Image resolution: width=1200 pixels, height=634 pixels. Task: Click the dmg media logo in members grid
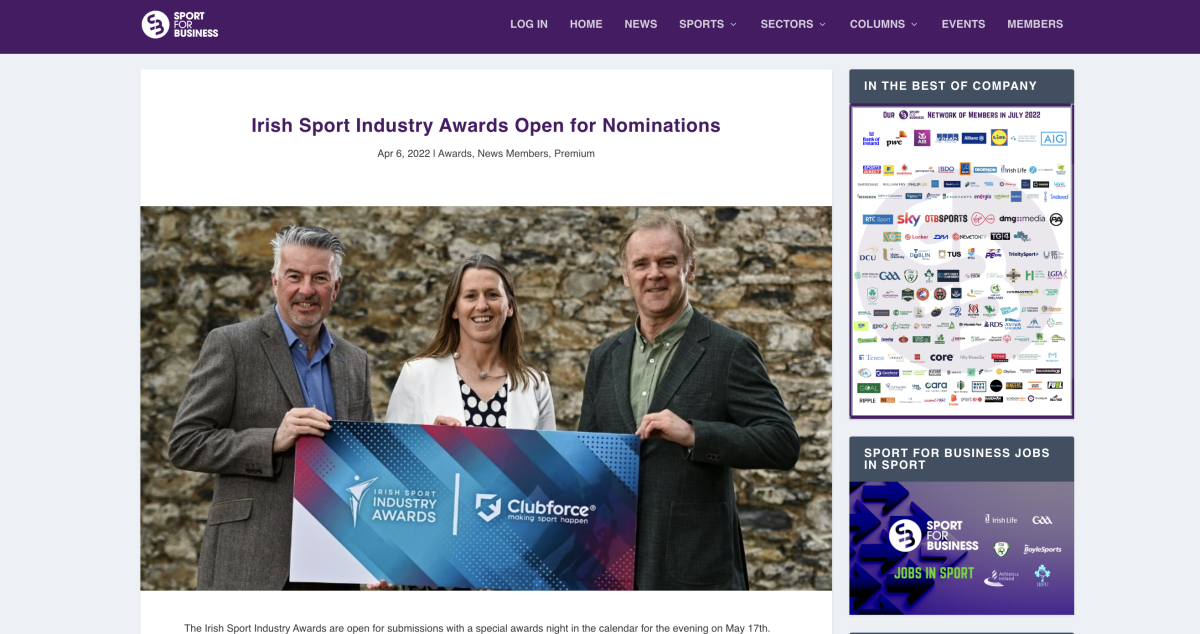pyautogui.click(x=1021, y=219)
